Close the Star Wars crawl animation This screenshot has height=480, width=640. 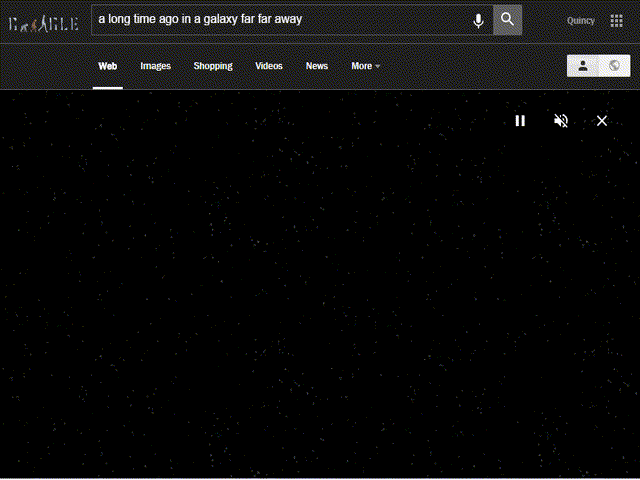[x=602, y=121]
